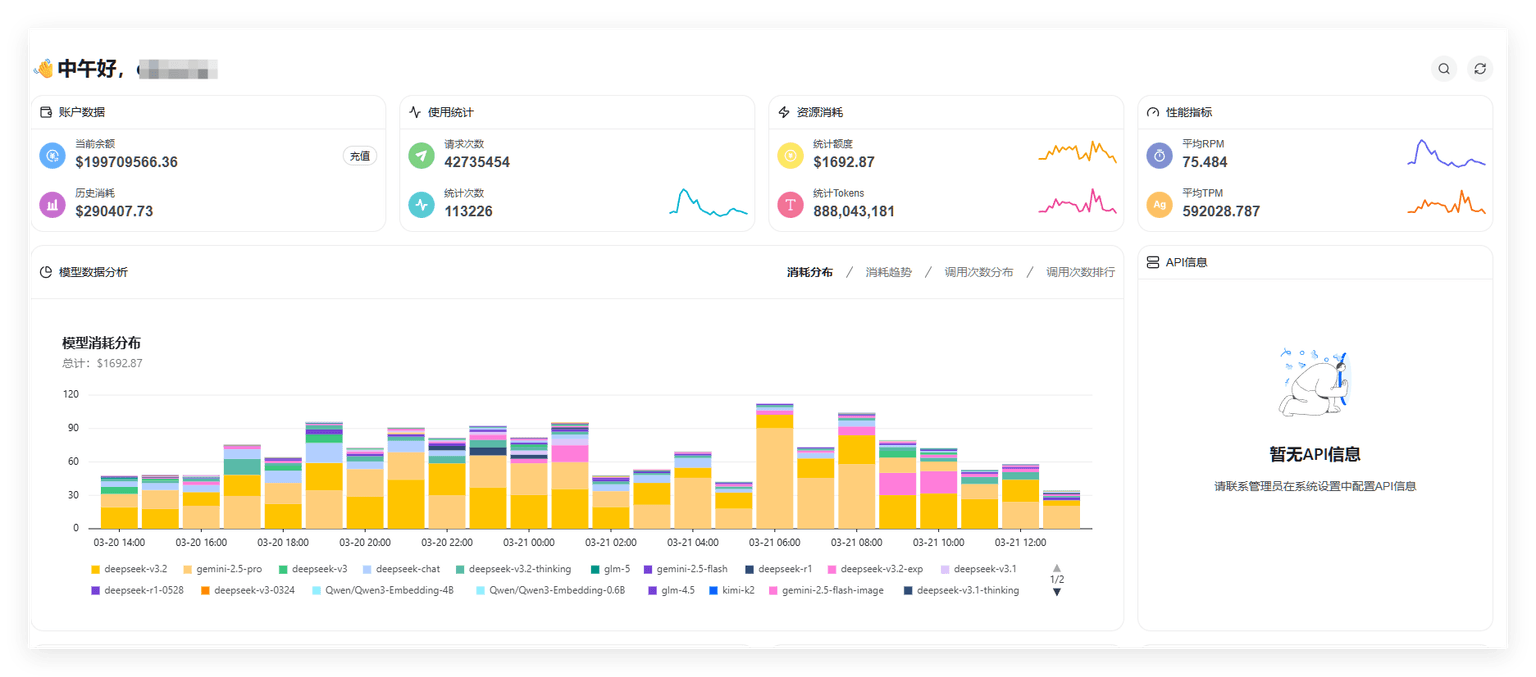Click the blue current balance icon
Screen dimensions: 1536x677
click(52, 155)
